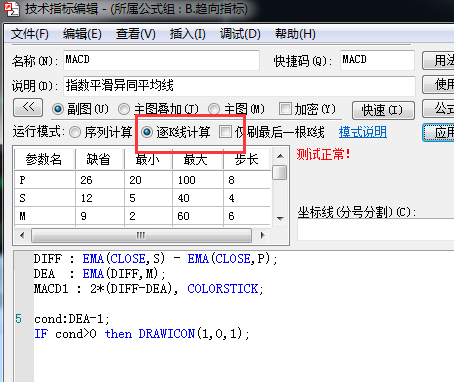Click default value 12 in S row
The image size is (454, 382).
point(100,198)
